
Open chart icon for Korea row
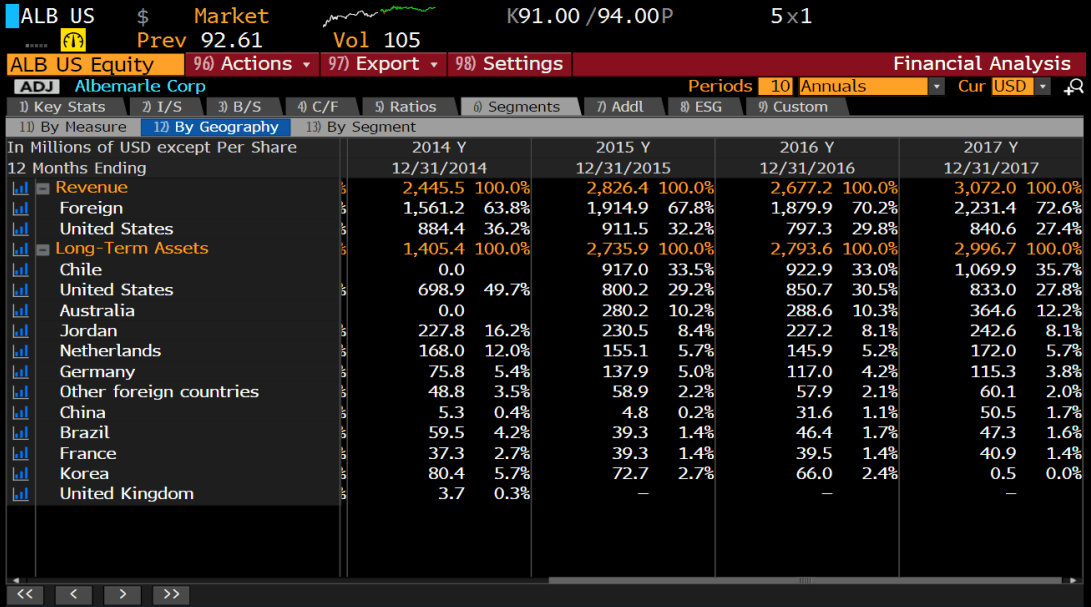coord(21,473)
